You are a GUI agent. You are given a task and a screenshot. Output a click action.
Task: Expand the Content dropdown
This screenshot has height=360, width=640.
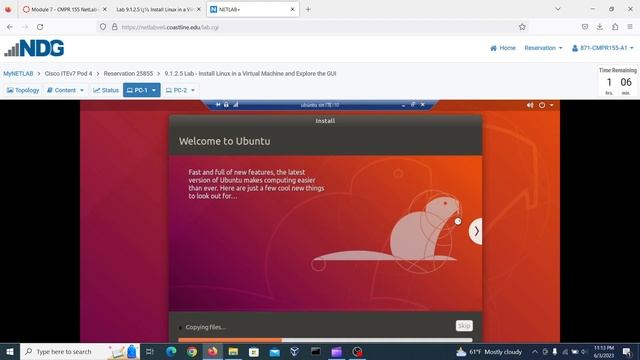coord(65,90)
